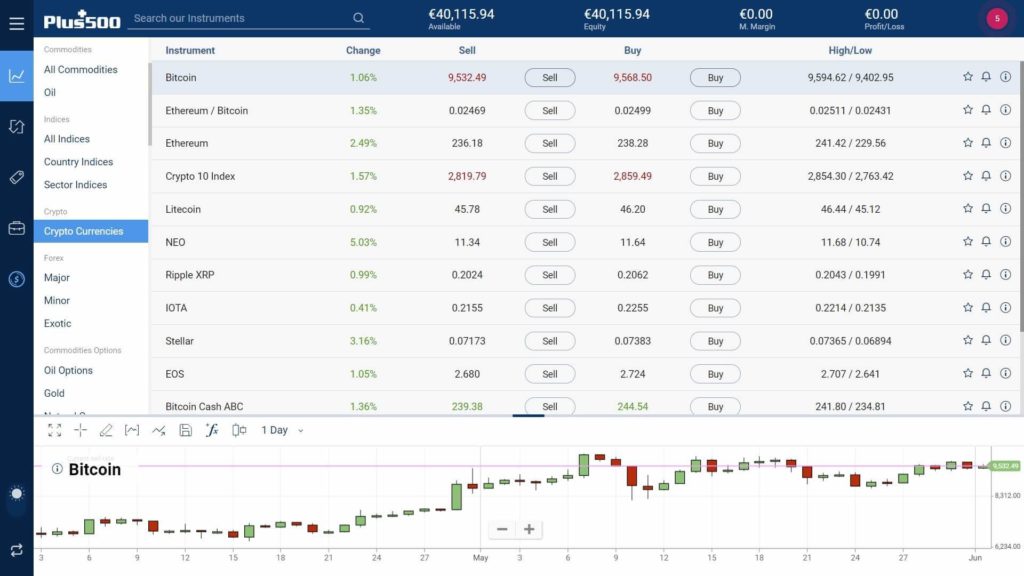Screen dimensions: 1024x576
Task: Click the search magnifier icon
Action: [359, 18]
